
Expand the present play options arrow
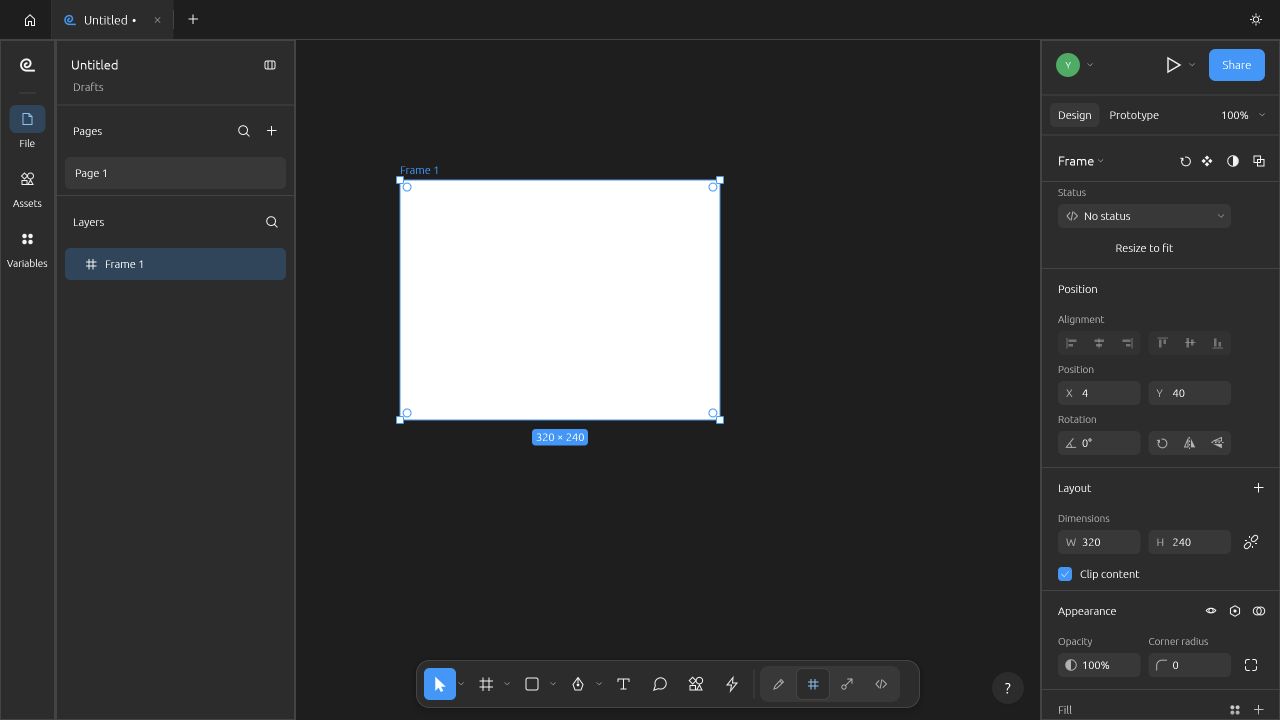[1192, 65]
